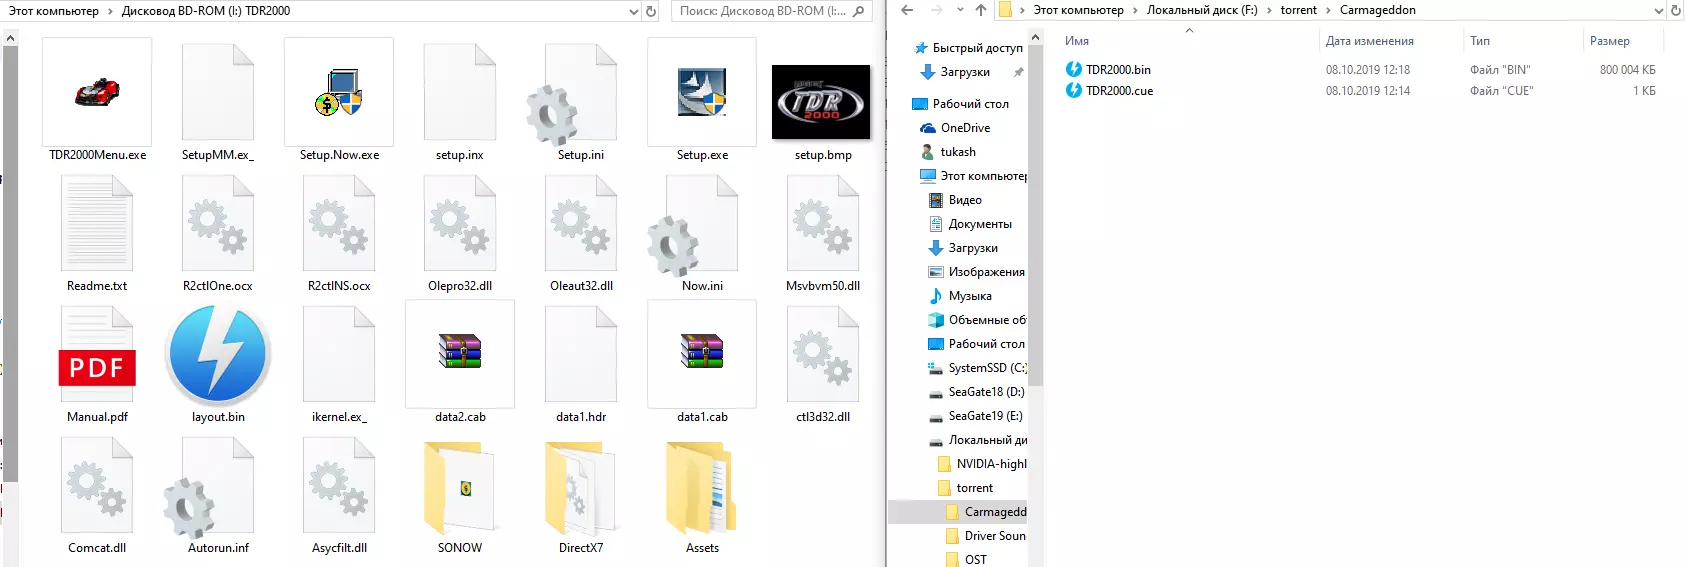Image resolution: width=1685 pixels, height=567 pixels.
Task: Select the data1.cab archive icon
Action: click(702, 352)
